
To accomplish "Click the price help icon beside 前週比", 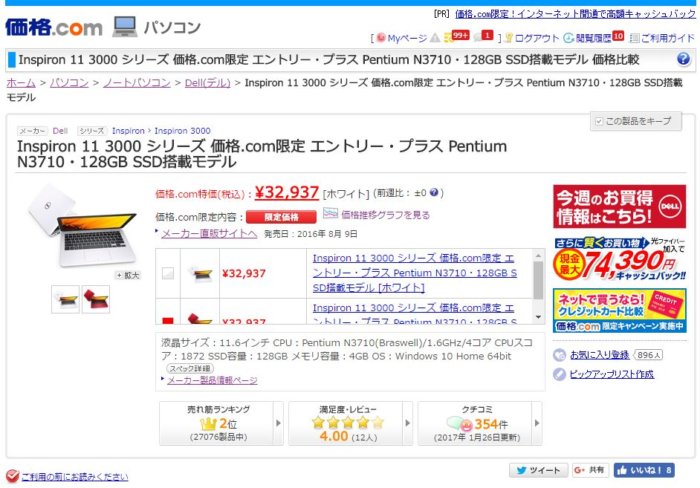I will [x=434, y=192].
